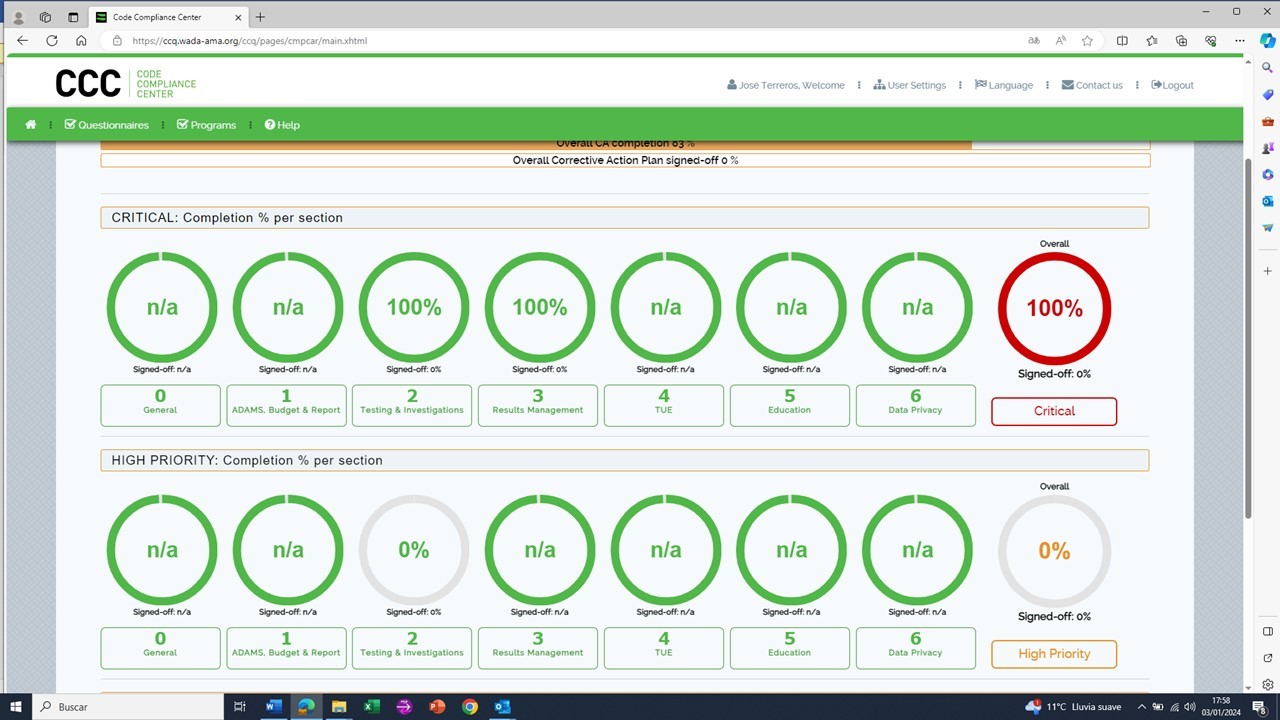
Task: Open the Edge sidebar tools briefcase icon
Action: [x=1267, y=121]
